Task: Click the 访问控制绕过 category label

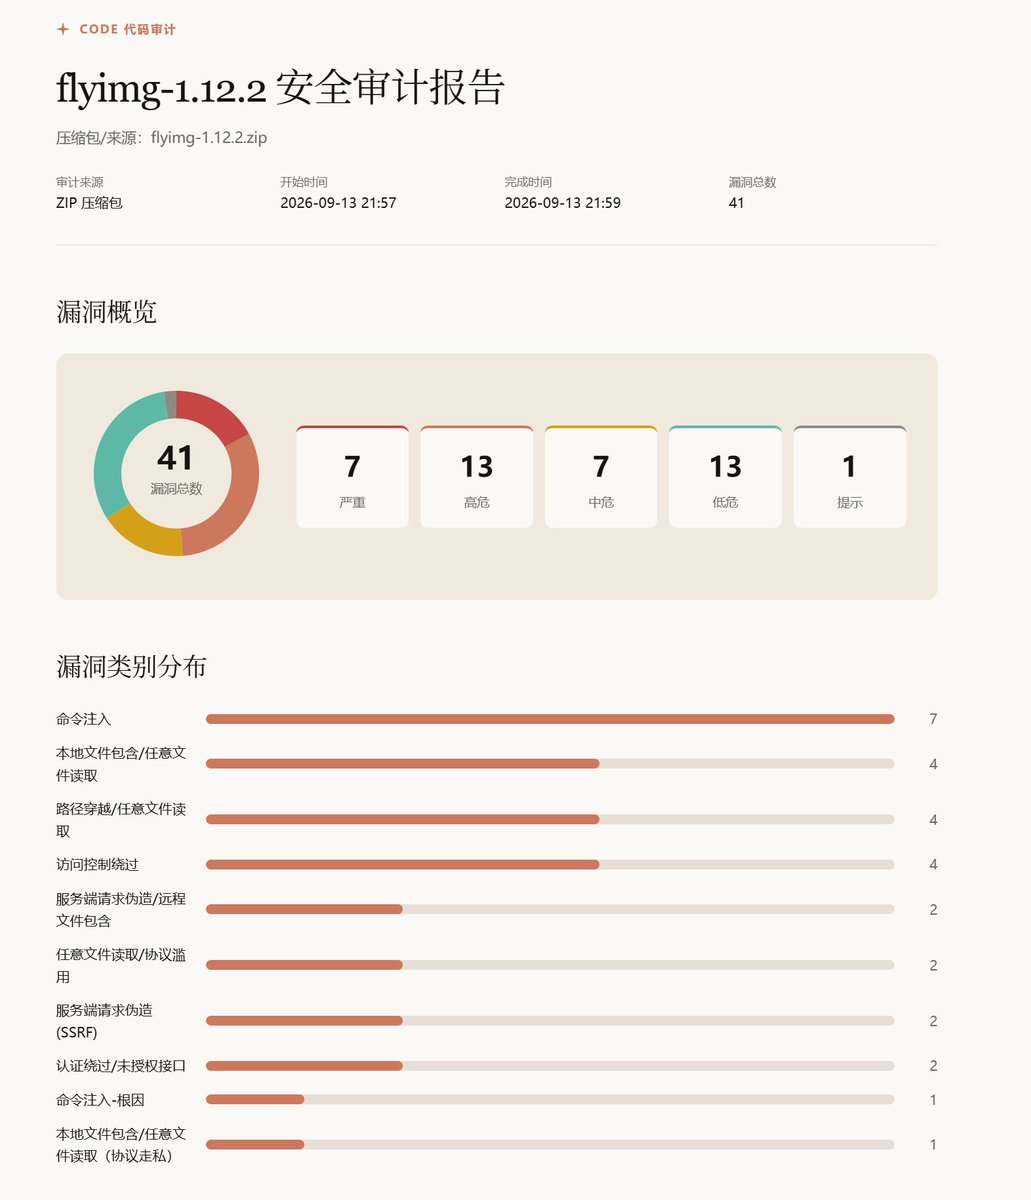Action: pos(97,864)
